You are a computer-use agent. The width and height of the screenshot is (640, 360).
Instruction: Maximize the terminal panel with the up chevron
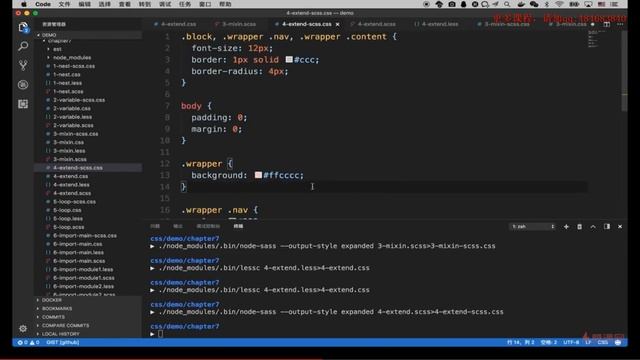point(593,227)
